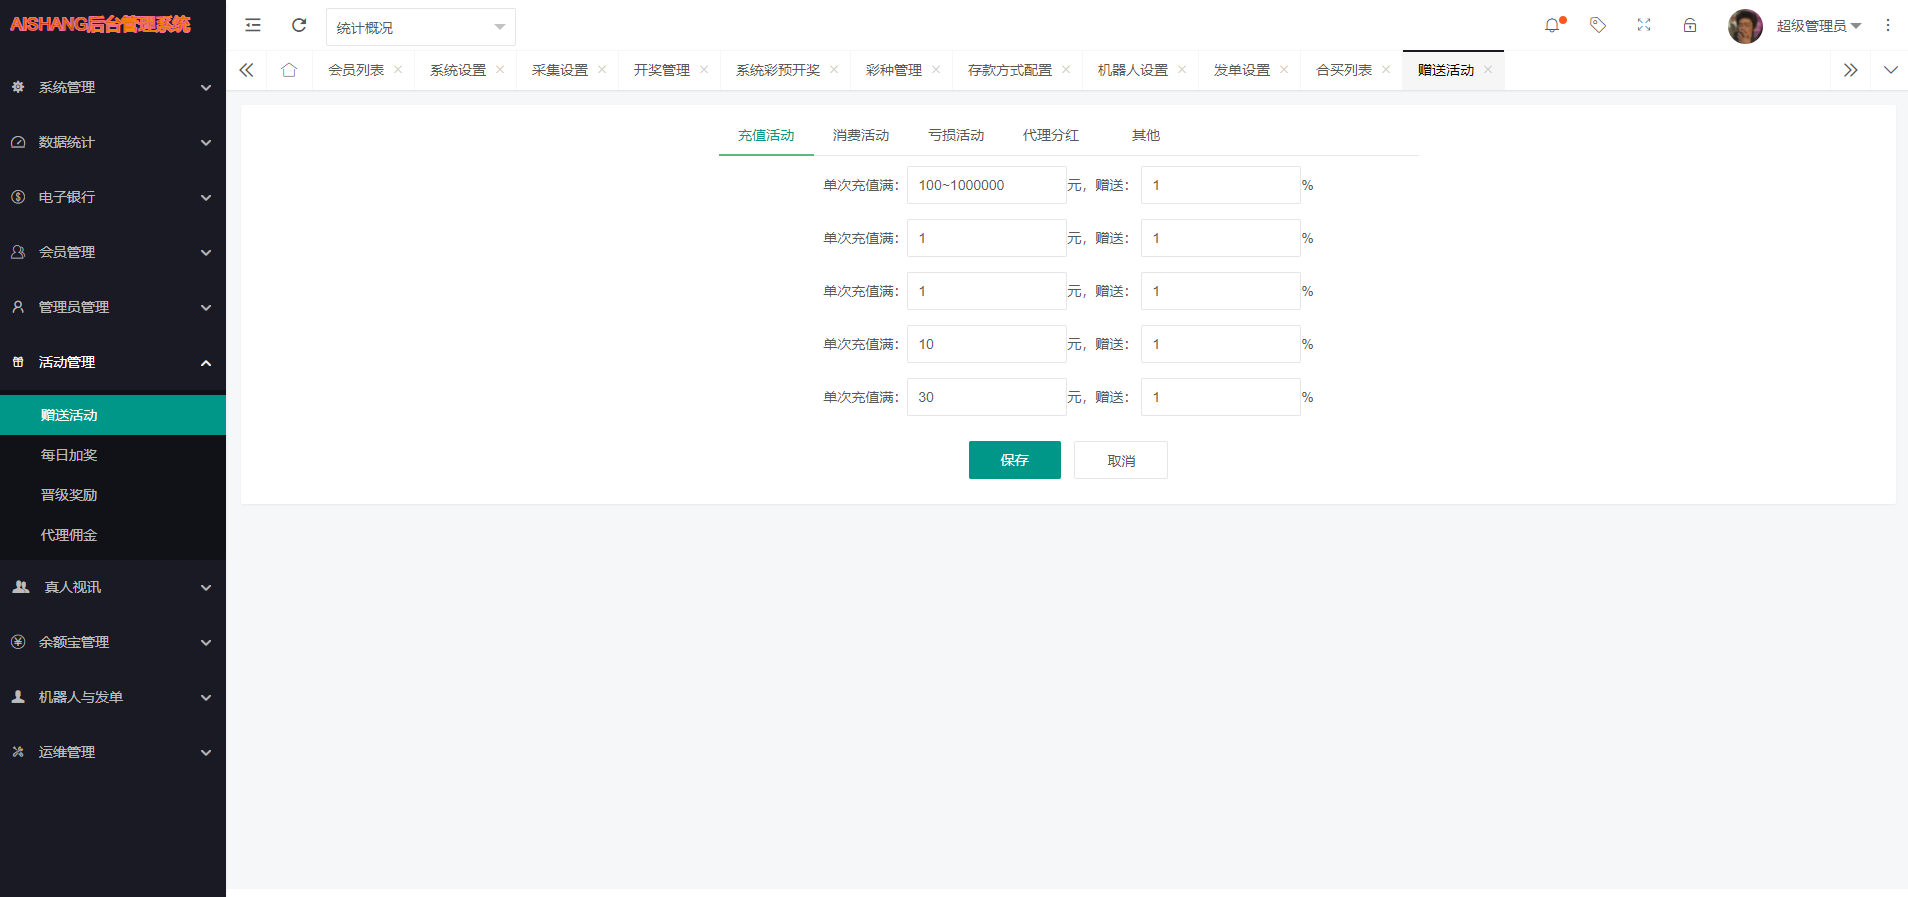The image size is (1908, 897).
Task: Click the lock screen icon
Action: (x=1690, y=26)
